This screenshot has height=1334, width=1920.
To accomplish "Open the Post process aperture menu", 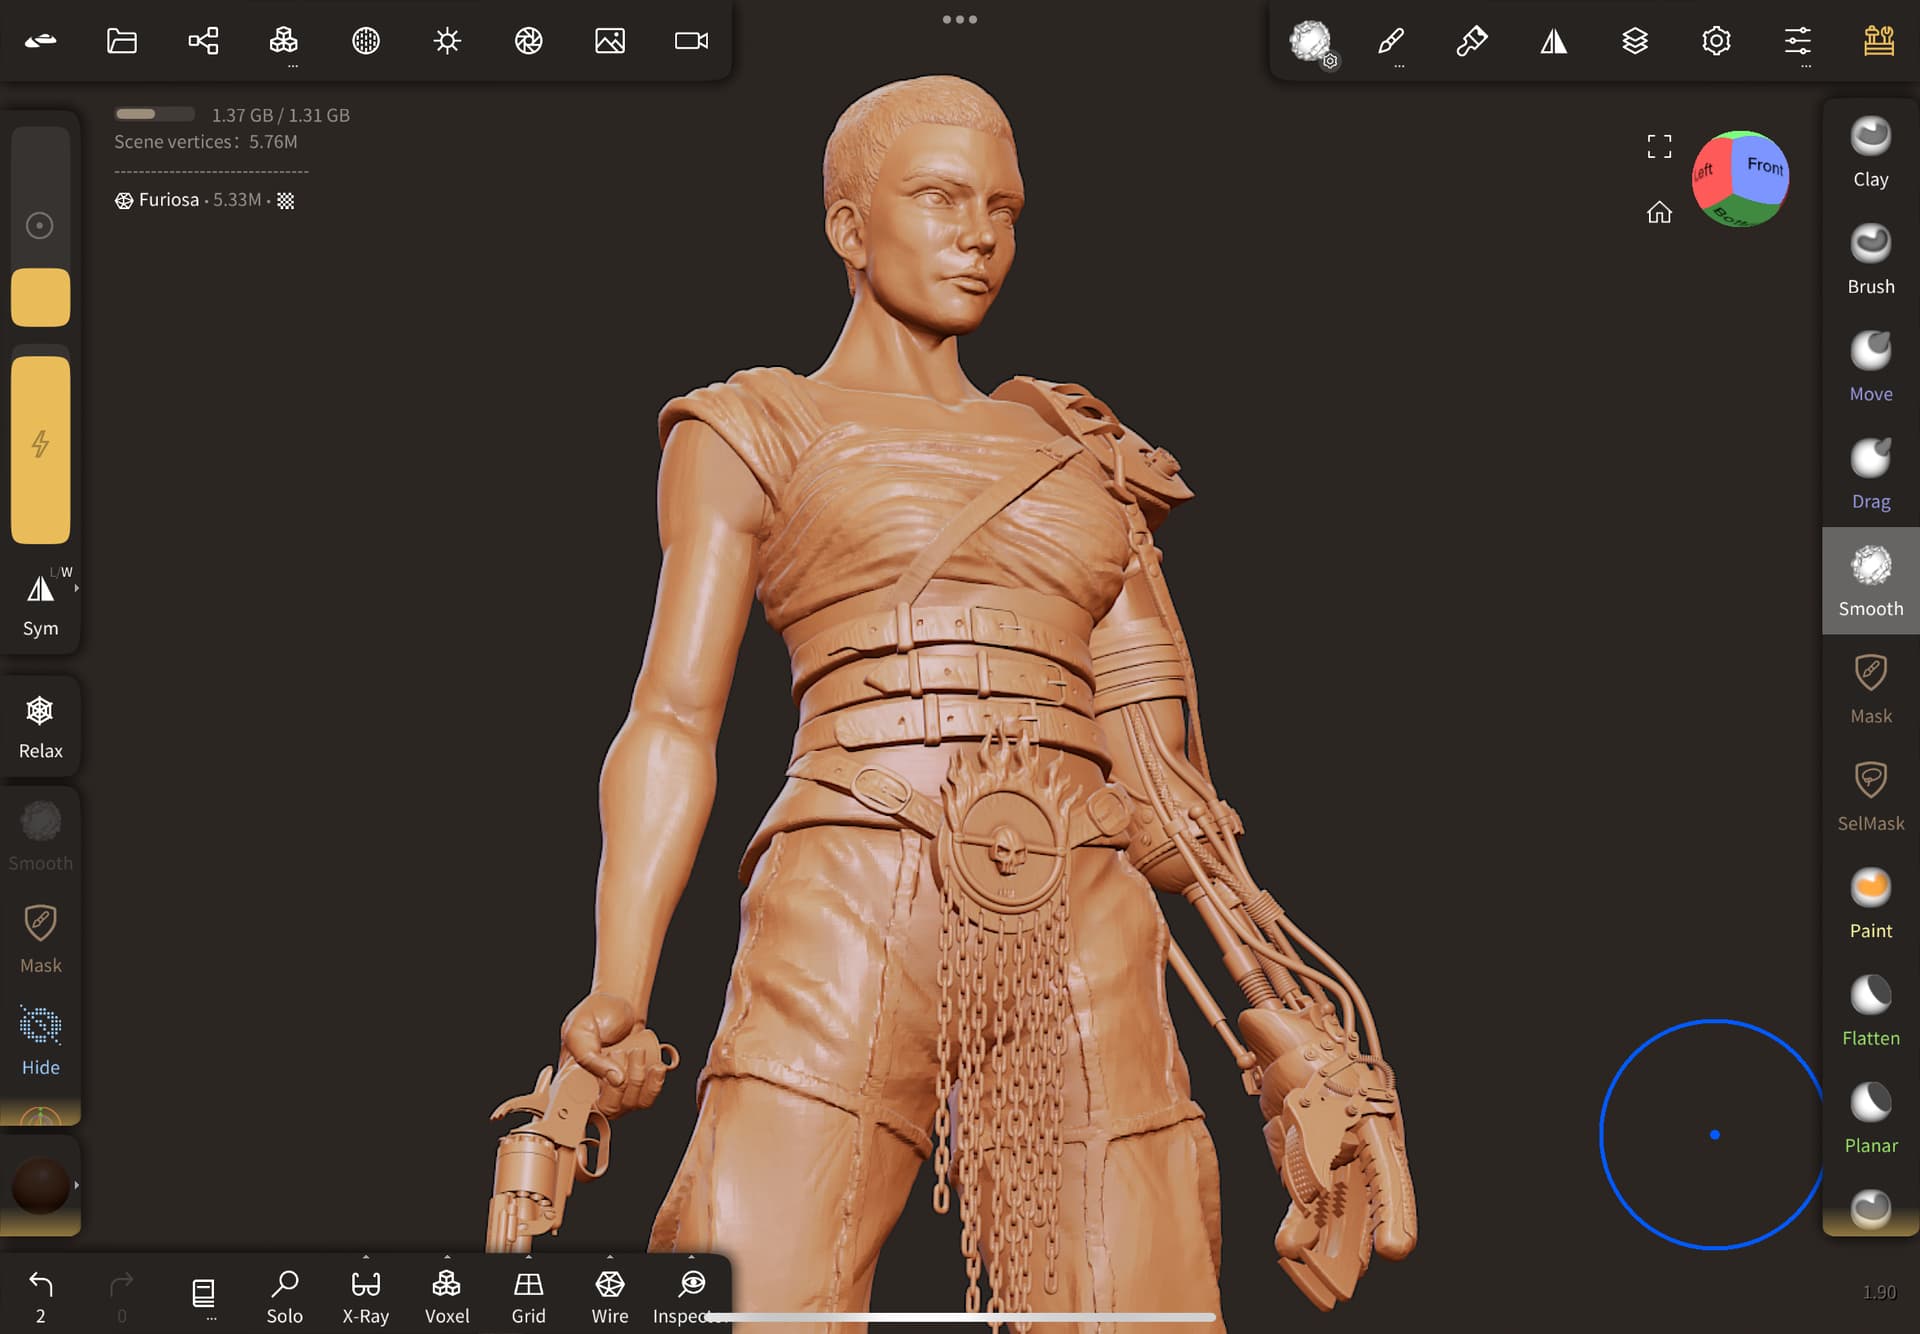I will 528,41.
